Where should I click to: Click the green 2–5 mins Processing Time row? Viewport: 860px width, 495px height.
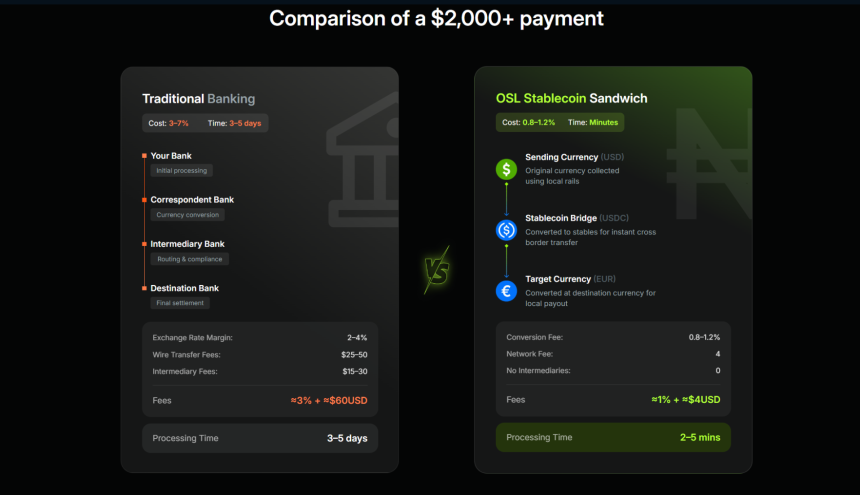(613, 438)
